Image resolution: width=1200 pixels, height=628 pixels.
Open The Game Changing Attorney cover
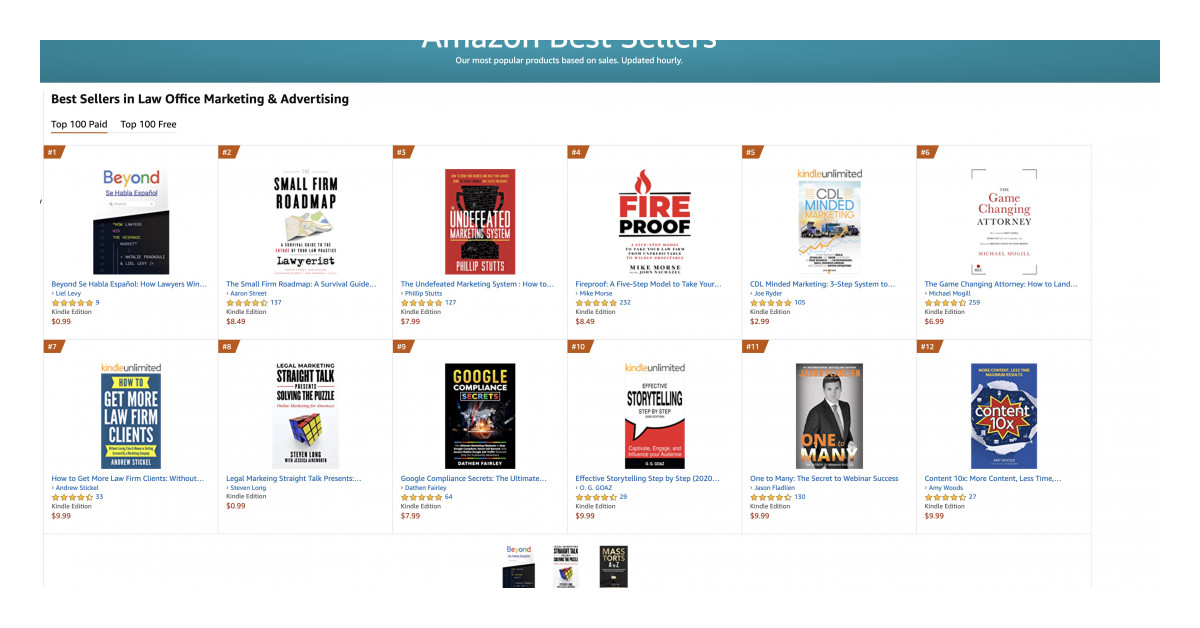[1004, 221]
